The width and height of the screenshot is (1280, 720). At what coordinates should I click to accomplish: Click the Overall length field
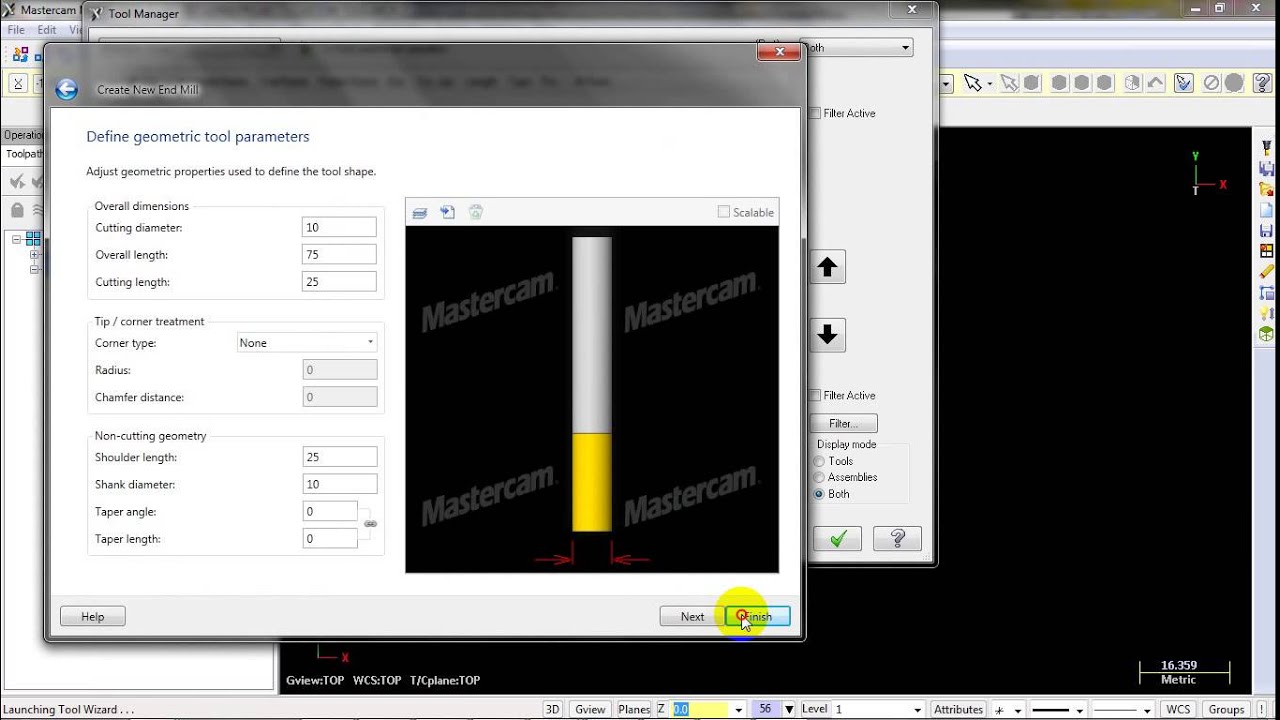pyautogui.click(x=339, y=254)
